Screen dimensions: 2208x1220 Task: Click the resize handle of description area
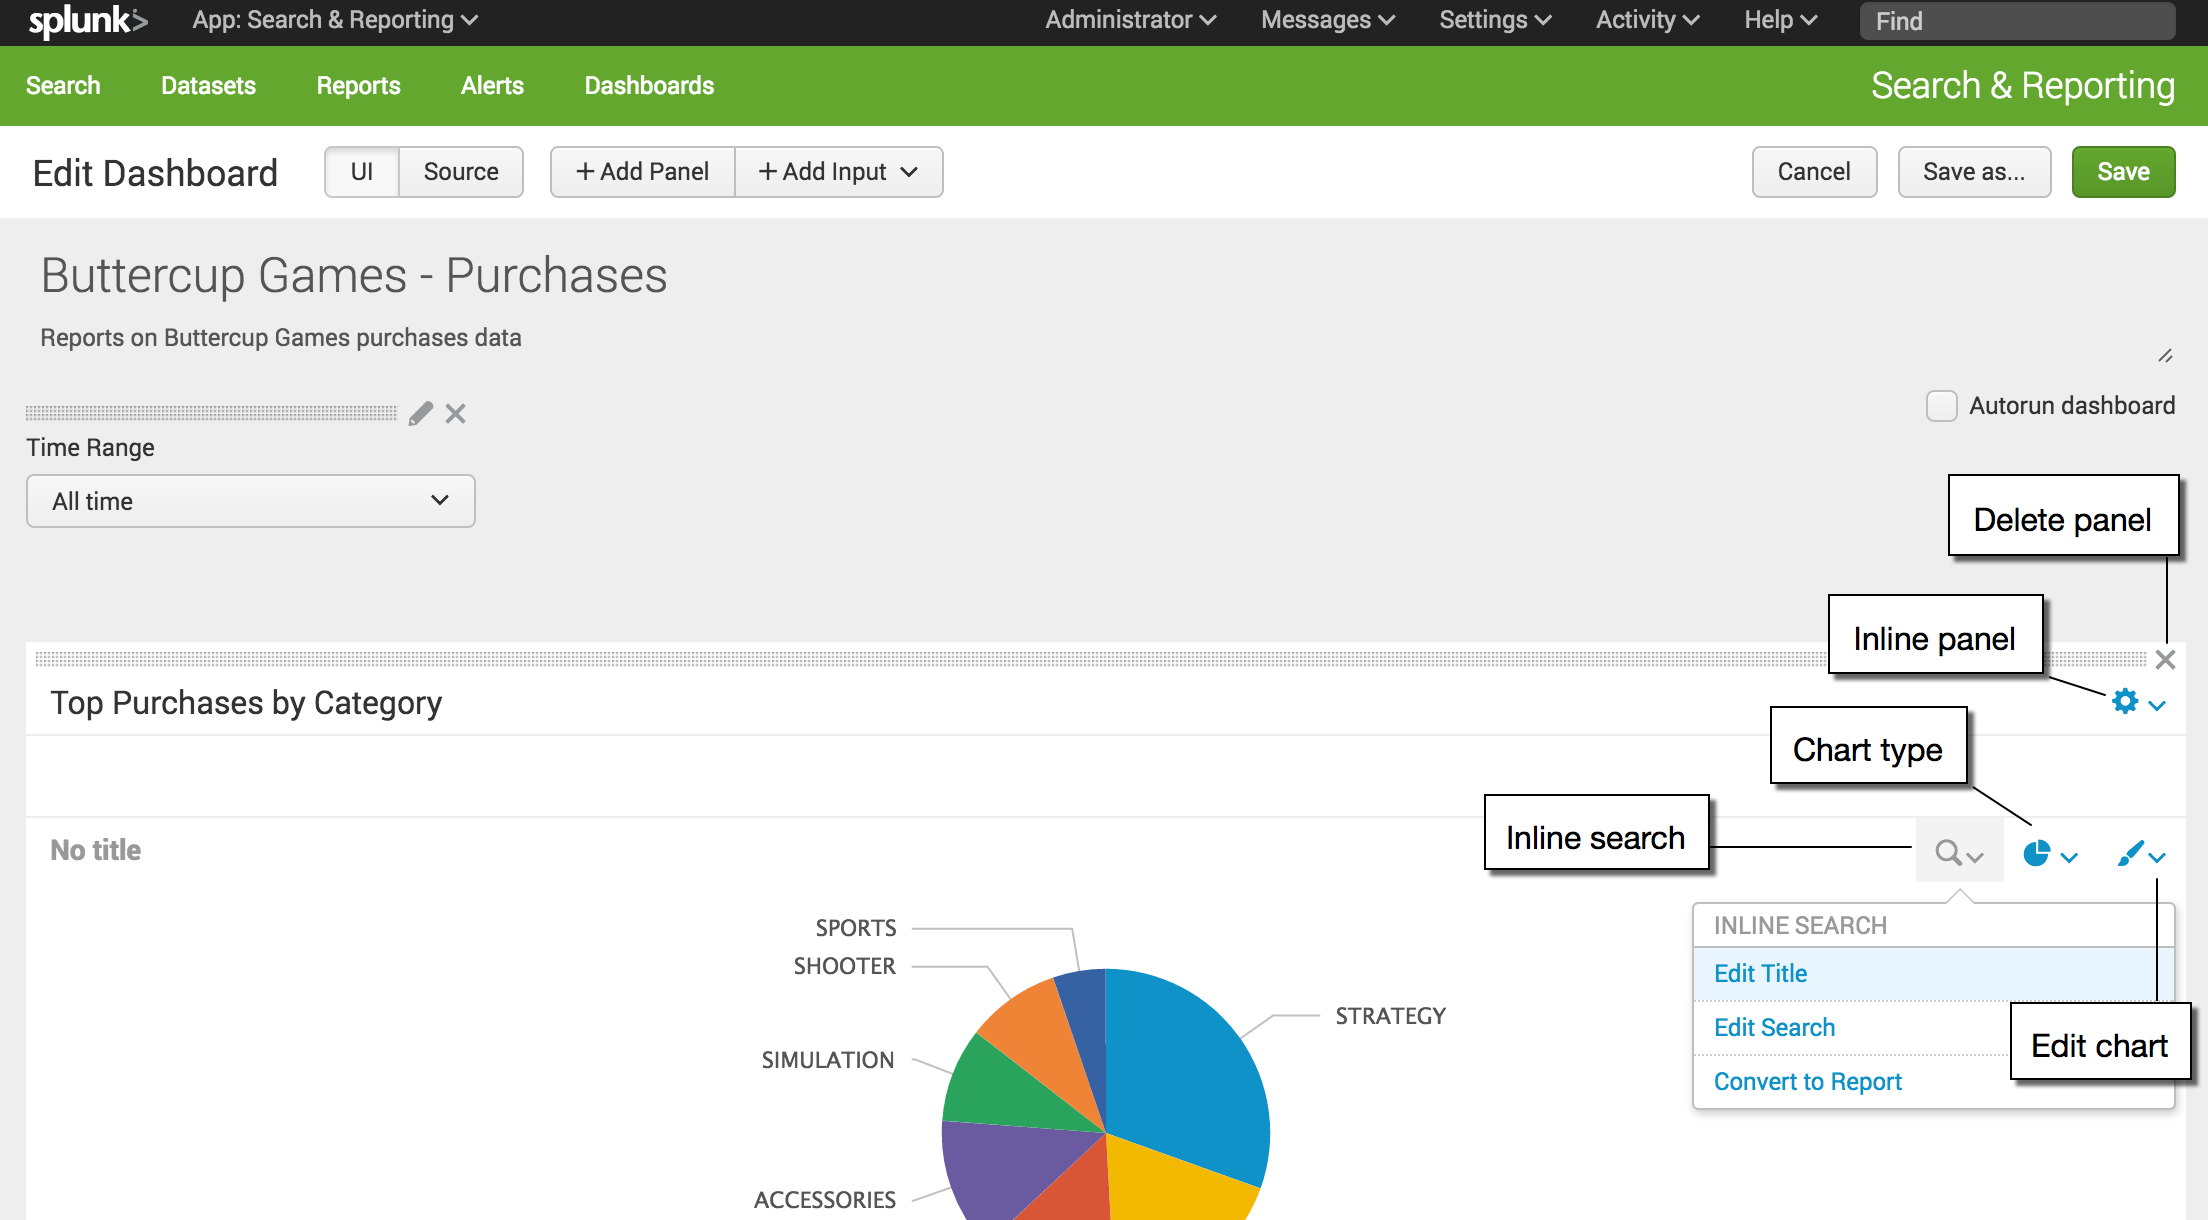point(2166,355)
